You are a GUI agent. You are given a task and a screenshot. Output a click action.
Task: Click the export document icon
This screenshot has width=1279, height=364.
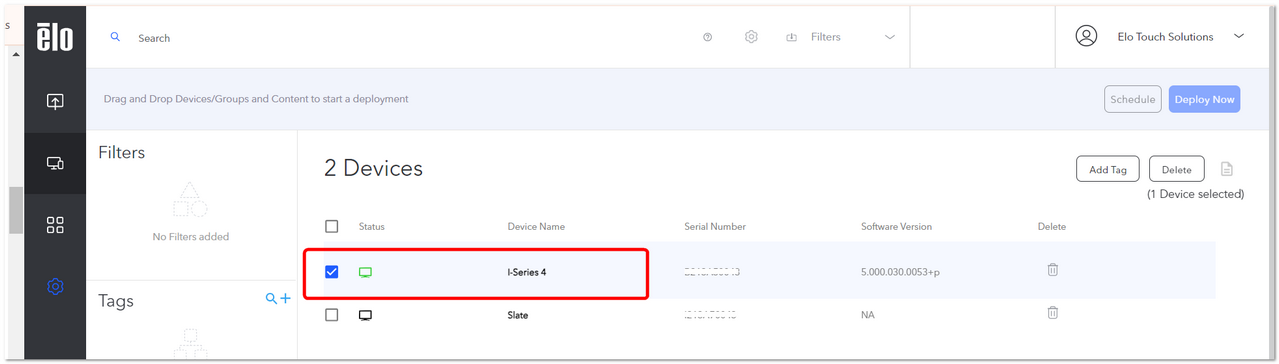point(1227,169)
